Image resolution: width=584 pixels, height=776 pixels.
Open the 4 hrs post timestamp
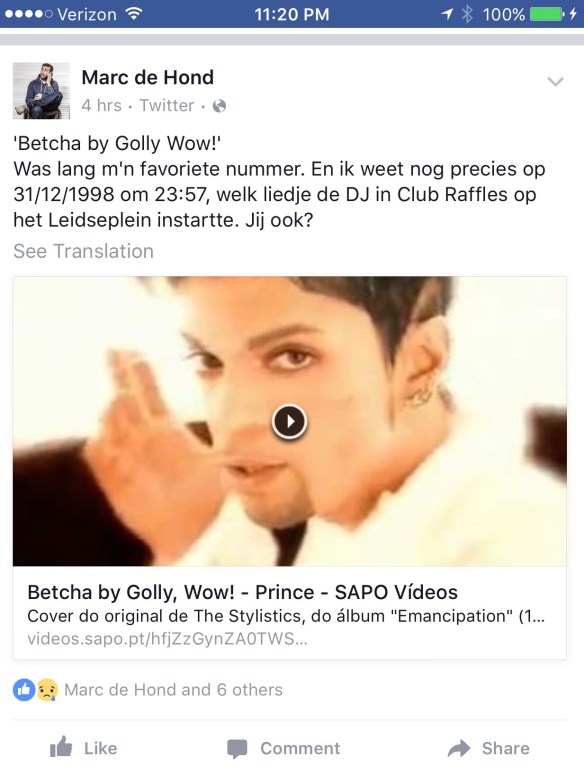tap(101, 105)
